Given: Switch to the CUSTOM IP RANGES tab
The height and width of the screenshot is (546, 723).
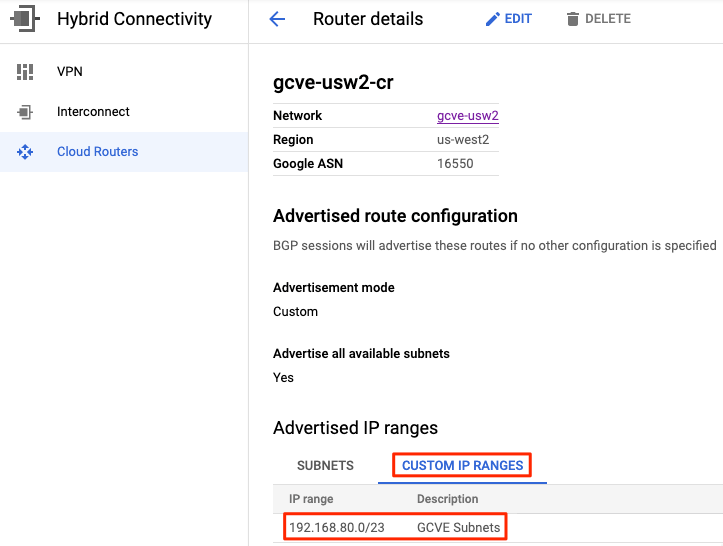Looking at the screenshot, I should (x=462, y=465).
